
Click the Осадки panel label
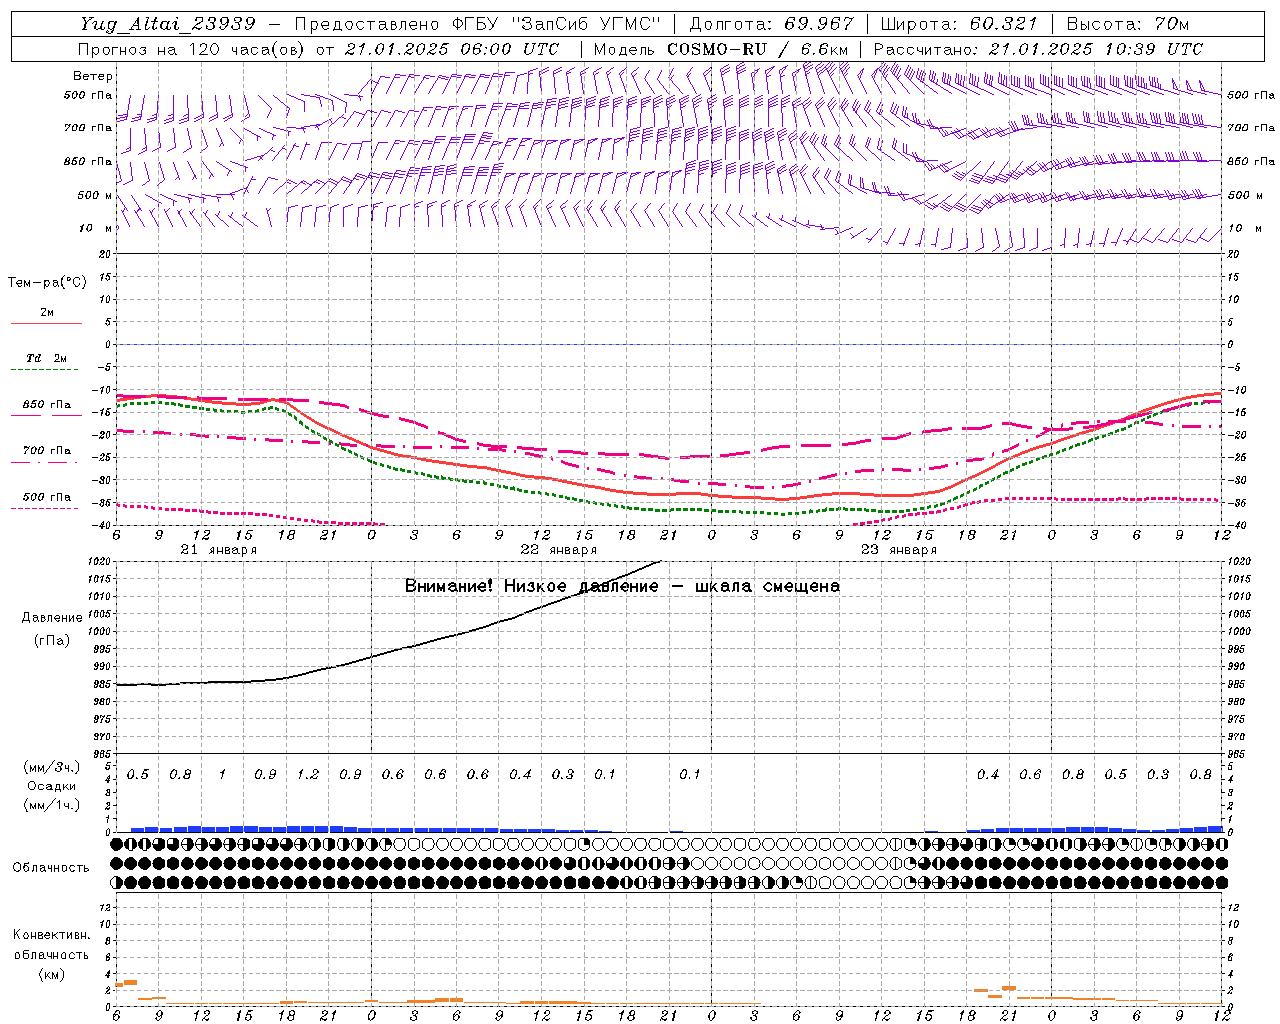(51, 786)
